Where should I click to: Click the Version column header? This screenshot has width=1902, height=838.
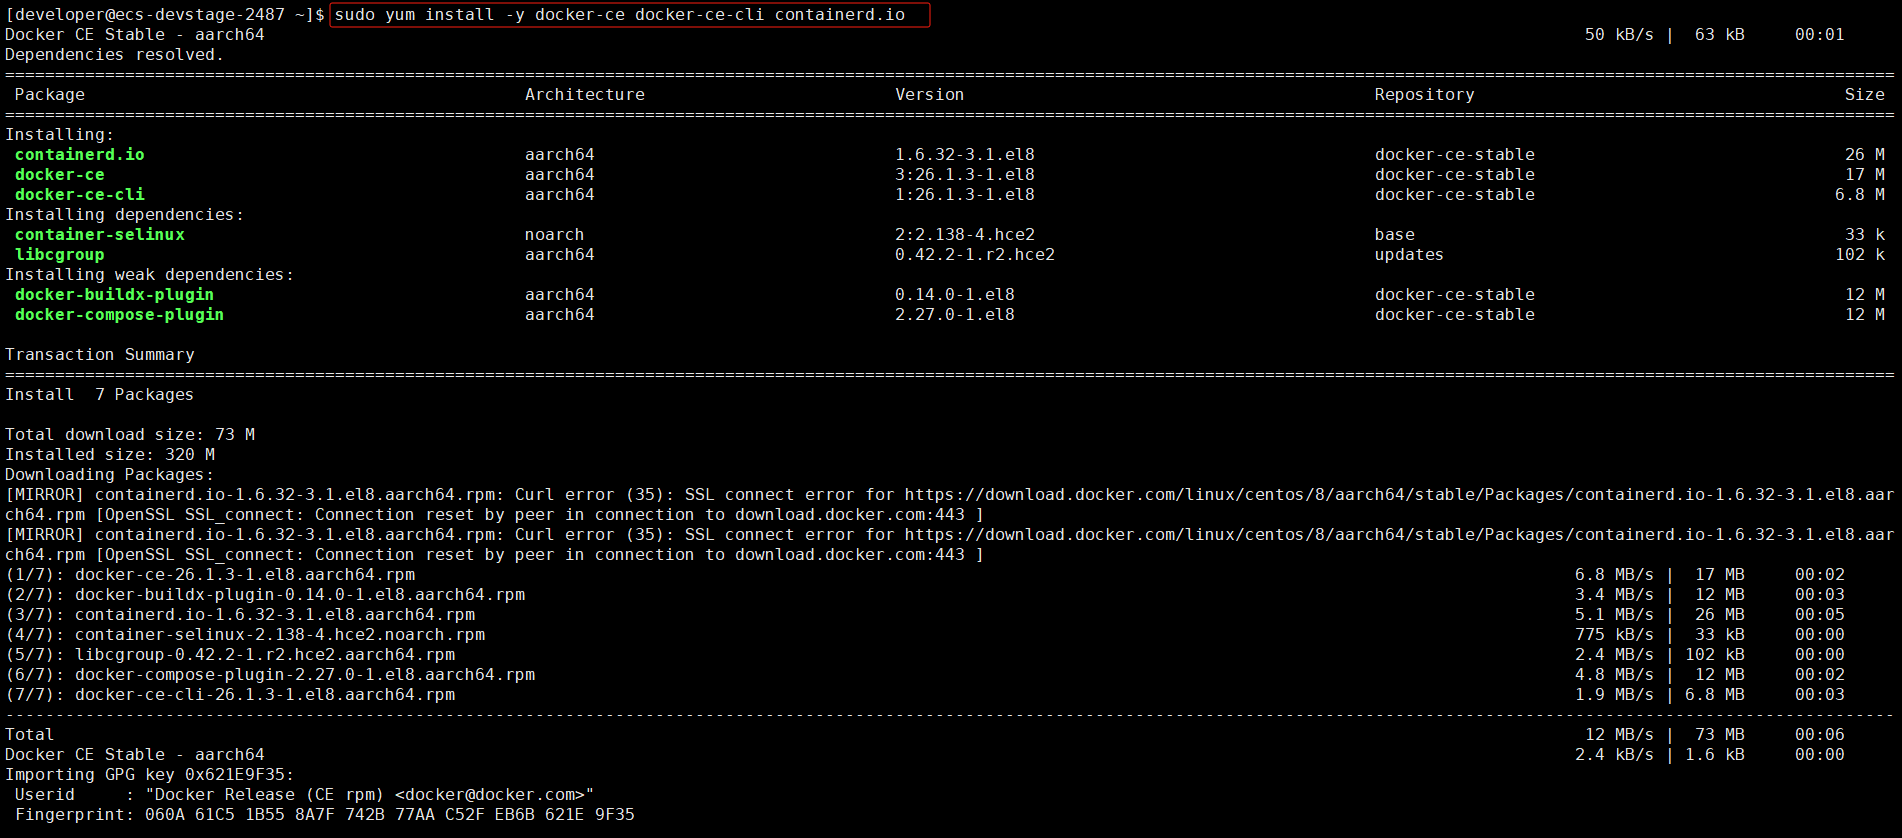point(930,95)
